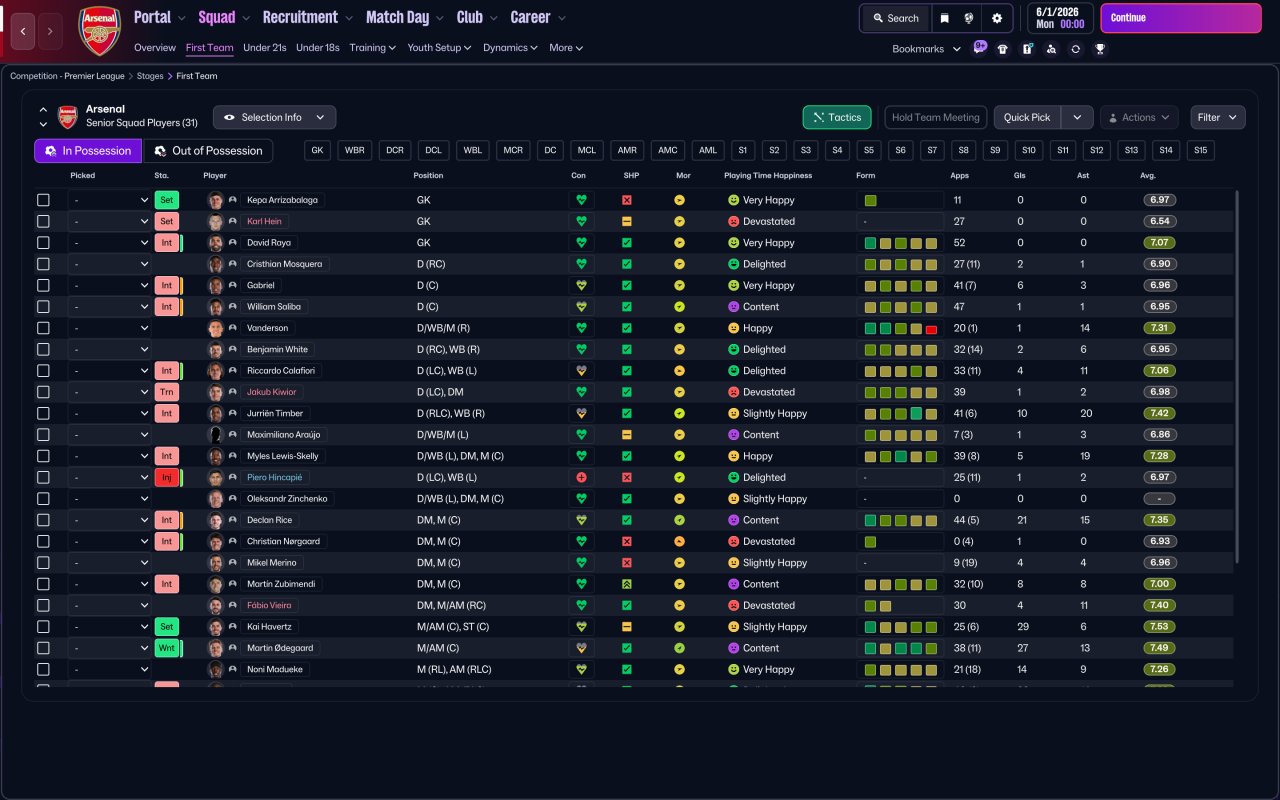This screenshot has width=1280, height=800.
Task: Open the world globe icon in top bar
Action: click(969, 18)
